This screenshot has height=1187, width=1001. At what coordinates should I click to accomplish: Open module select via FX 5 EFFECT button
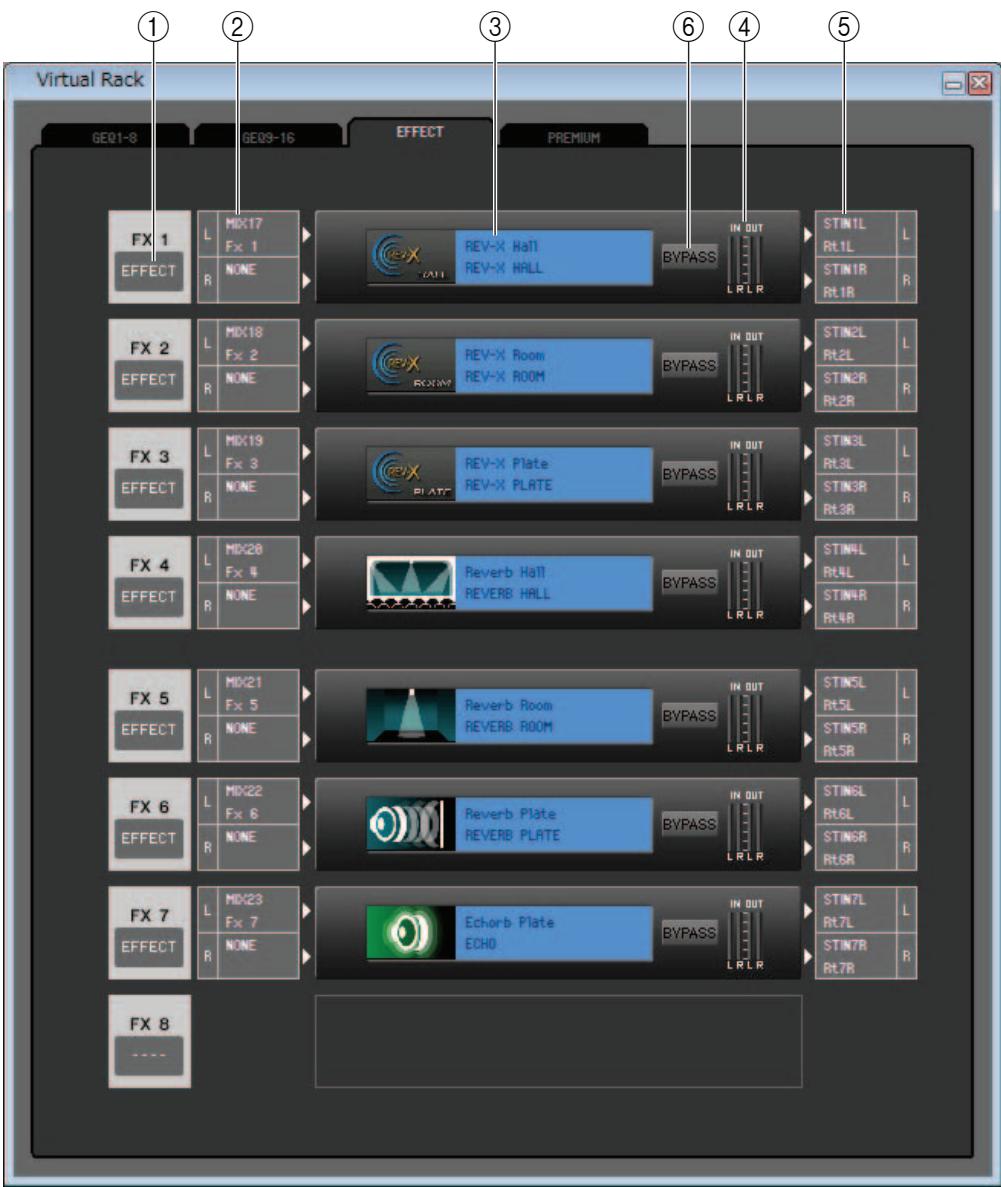[148, 731]
